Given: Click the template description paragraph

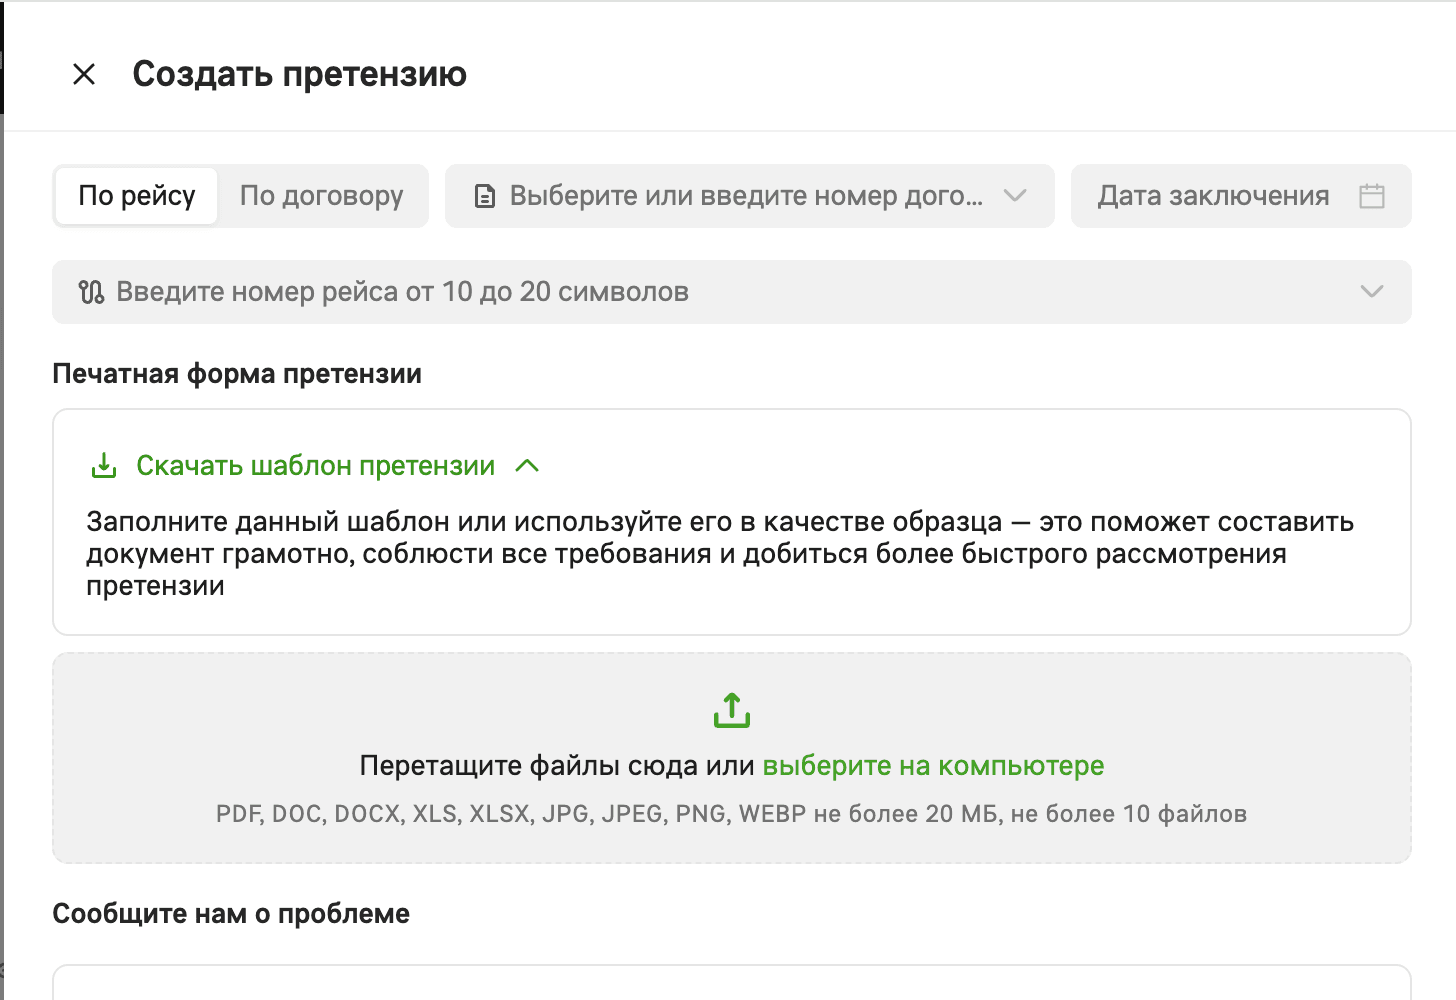Looking at the screenshot, I should pyautogui.click(x=720, y=553).
